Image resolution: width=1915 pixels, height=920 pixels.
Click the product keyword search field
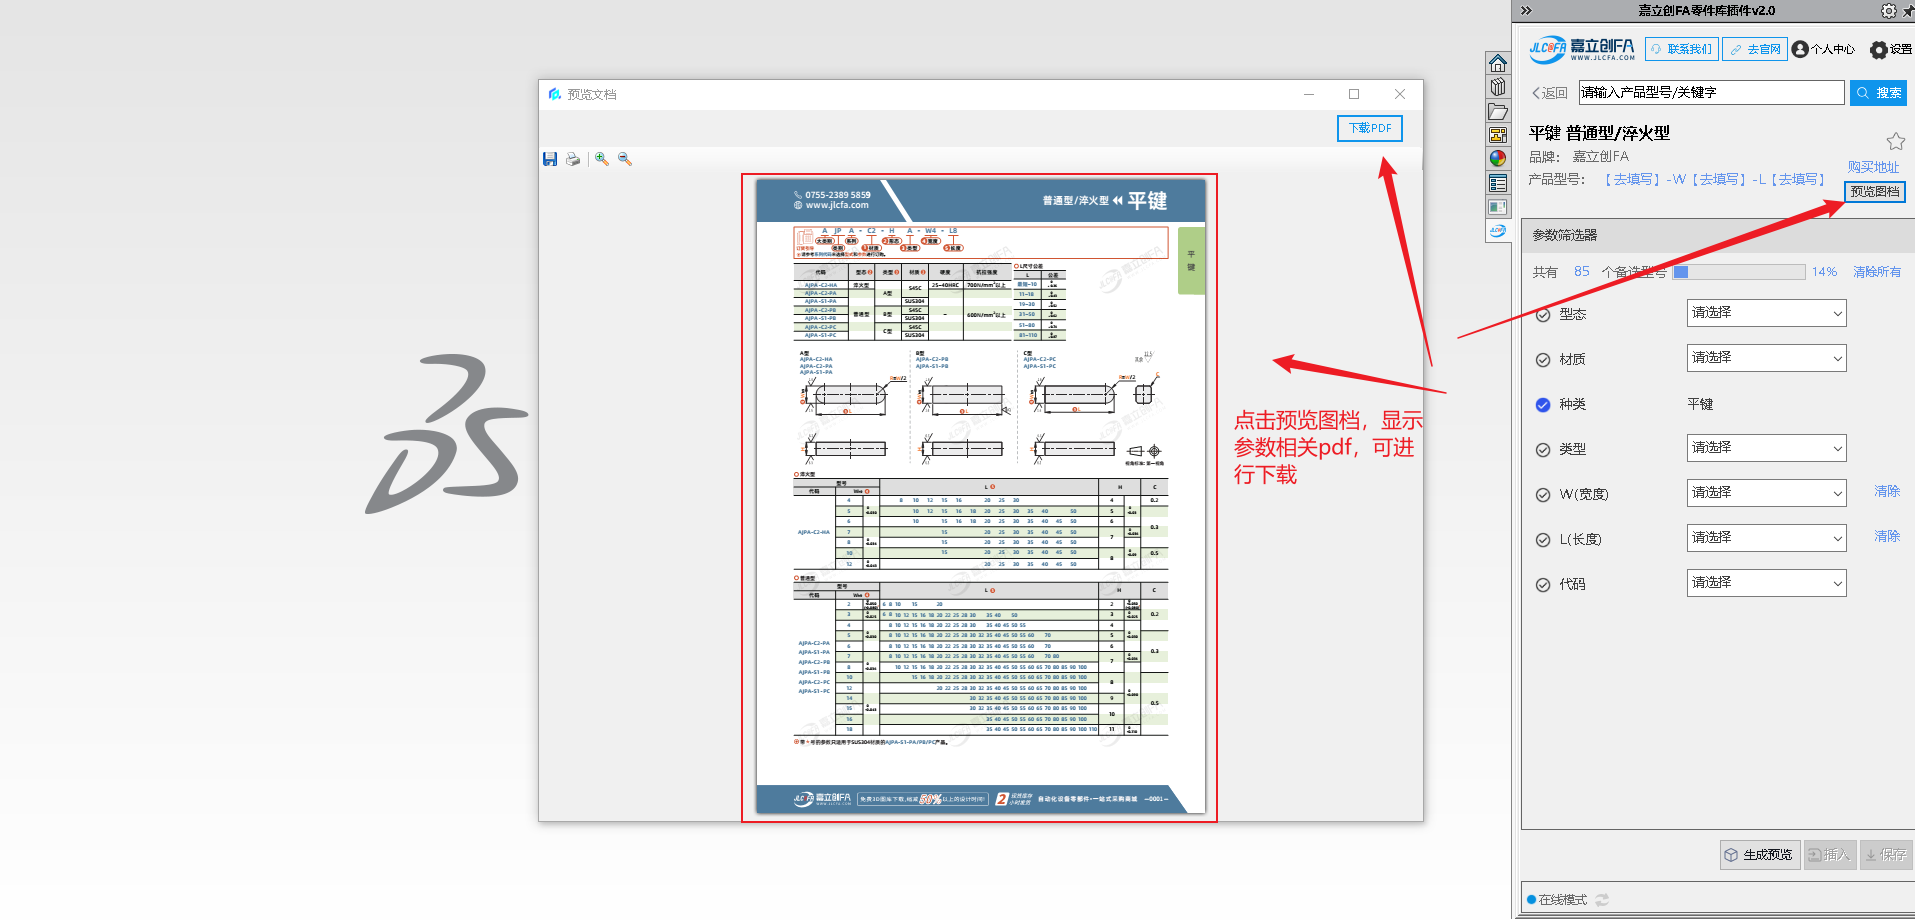1710,93
